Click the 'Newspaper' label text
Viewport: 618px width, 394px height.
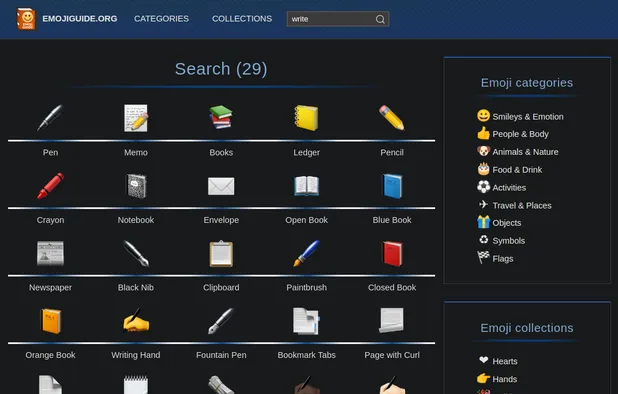coord(50,288)
